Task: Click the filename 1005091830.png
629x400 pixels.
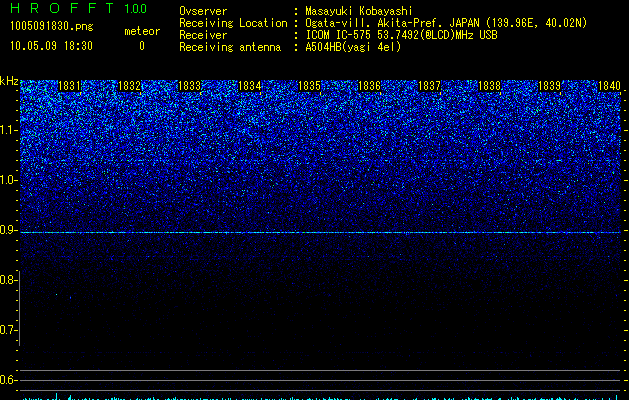Action: (52, 26)
